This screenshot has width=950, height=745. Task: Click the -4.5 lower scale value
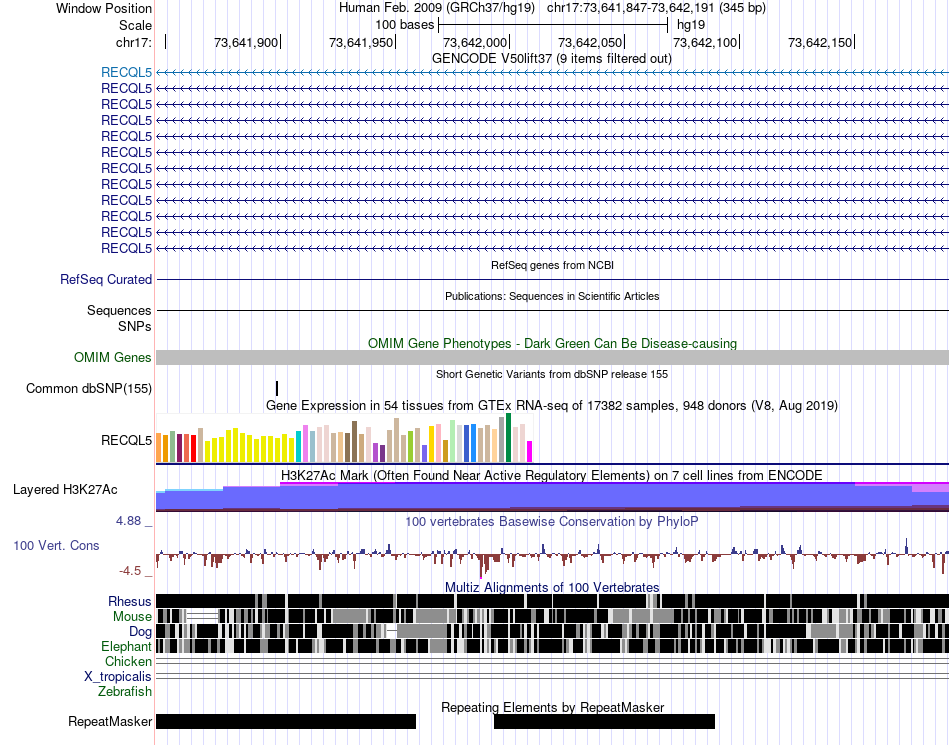click(130, 571)
